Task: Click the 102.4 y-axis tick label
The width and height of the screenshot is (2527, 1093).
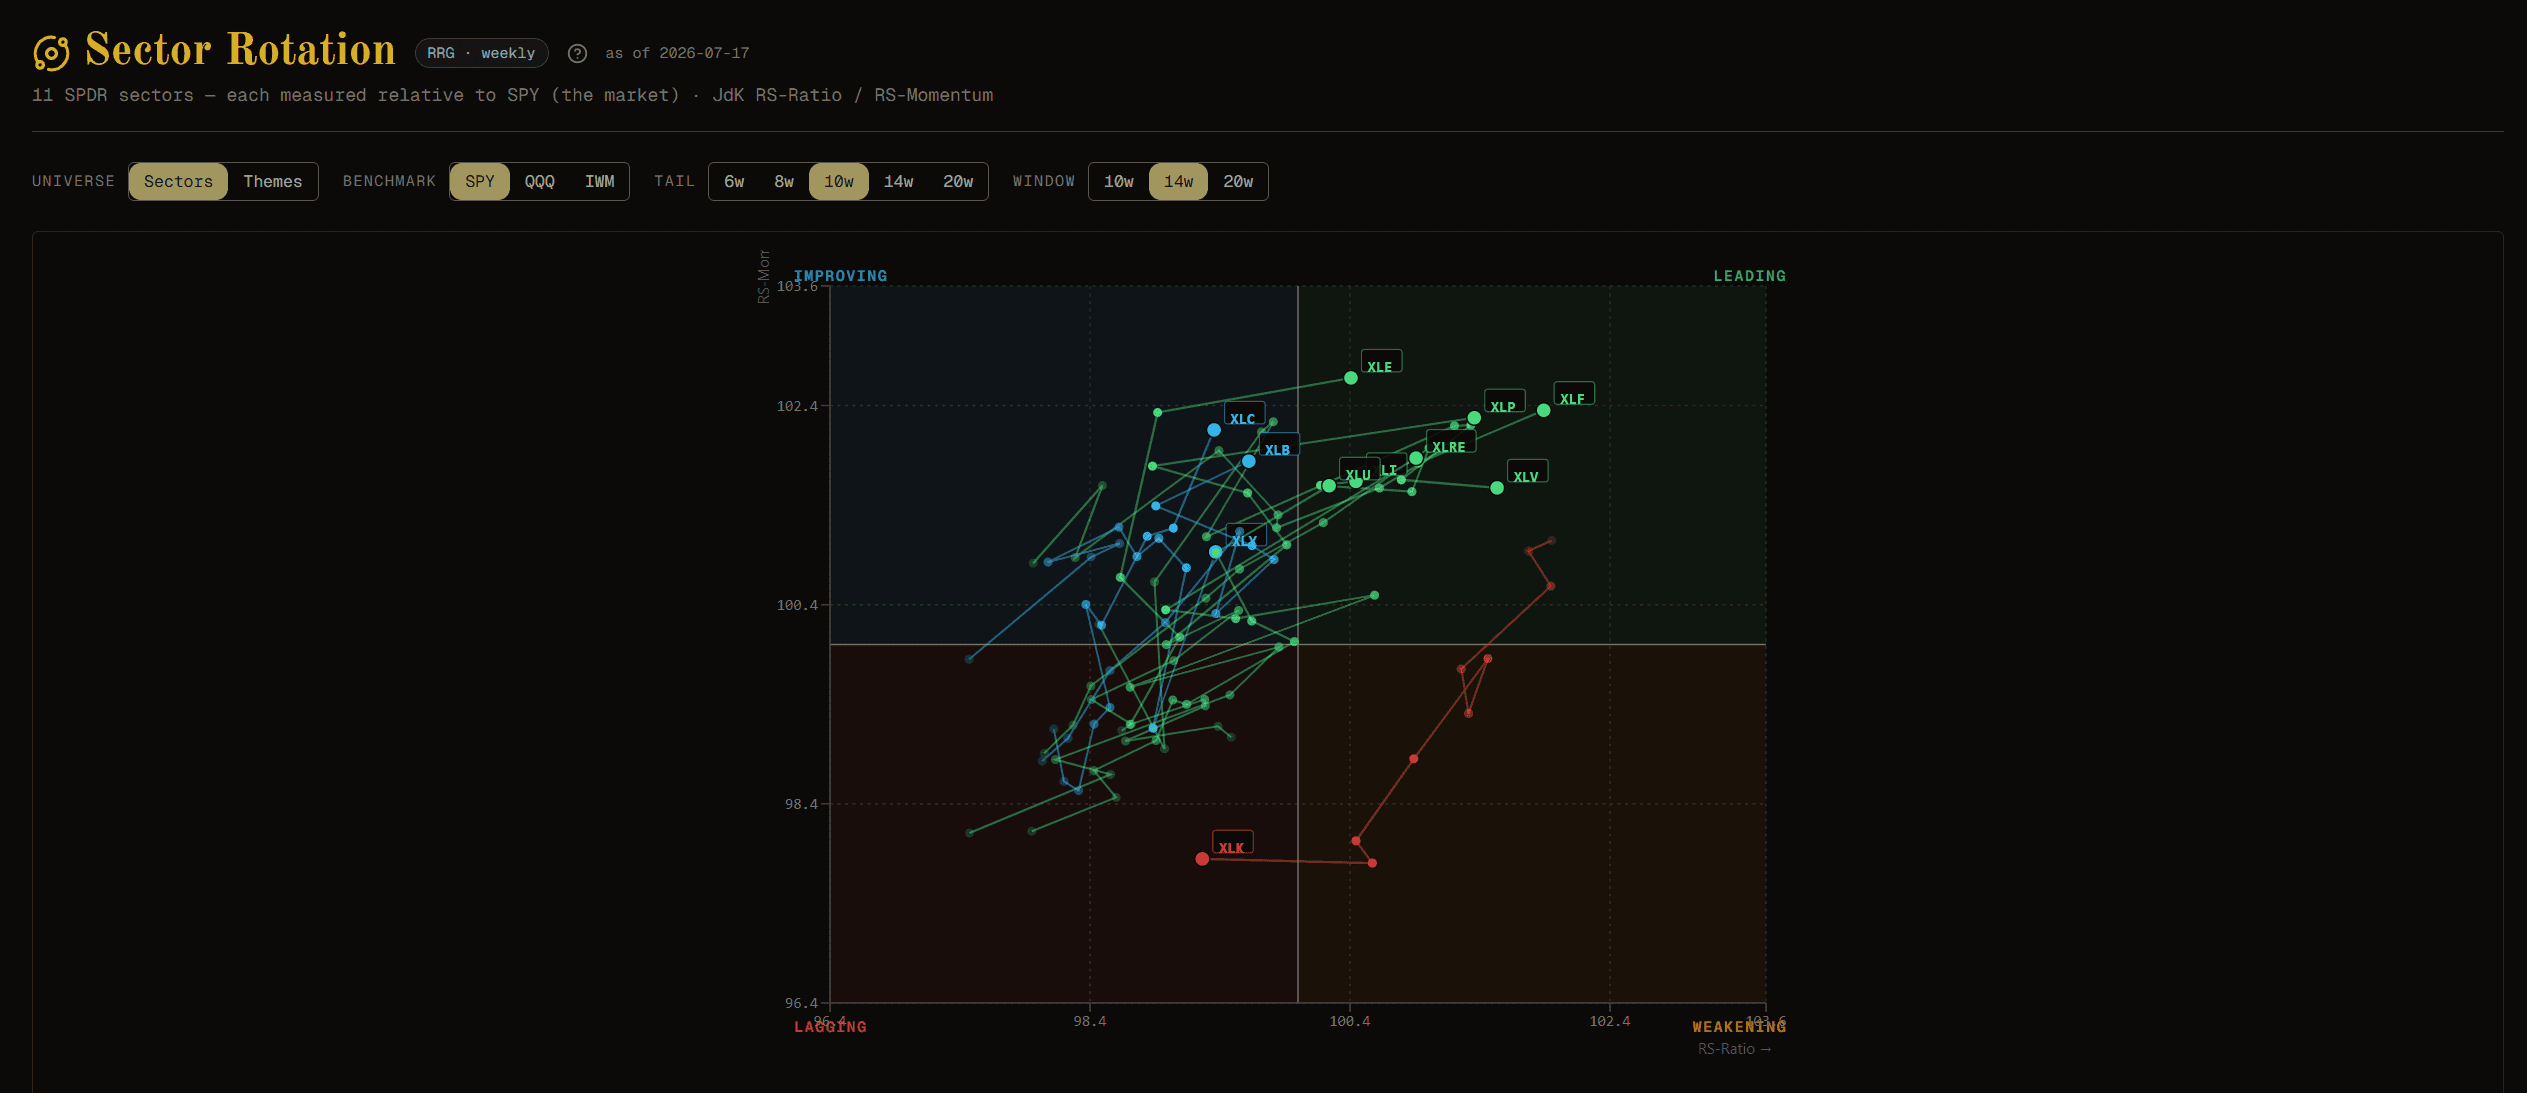Action: pyautogui.click(x=797, y=406)
